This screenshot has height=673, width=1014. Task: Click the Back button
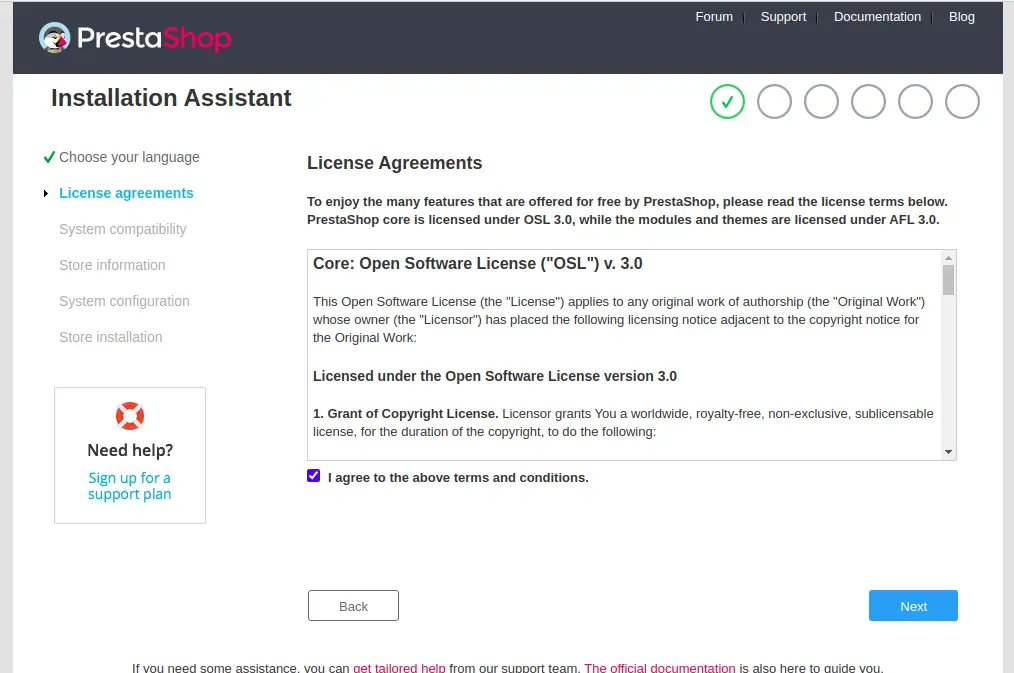[x=353, y=606]
